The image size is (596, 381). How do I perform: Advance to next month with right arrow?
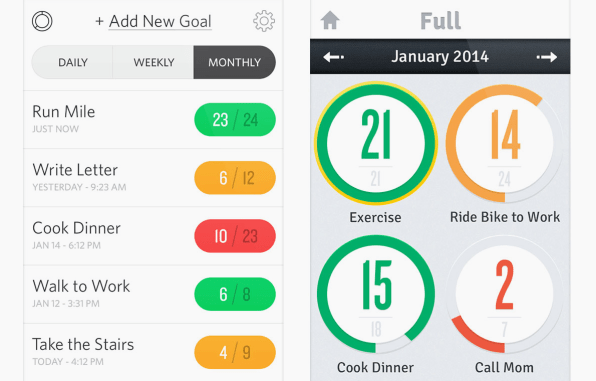[x=547, y=57]
